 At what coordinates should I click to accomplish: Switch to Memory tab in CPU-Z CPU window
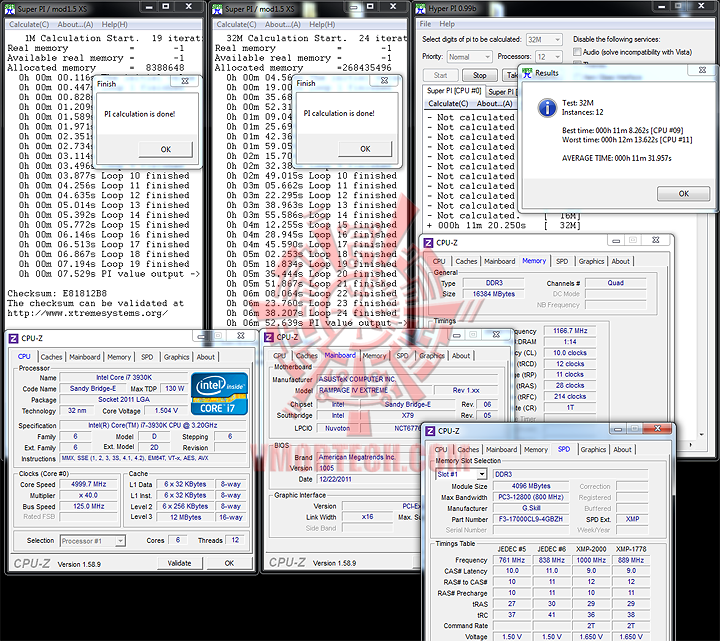(119, 357)
